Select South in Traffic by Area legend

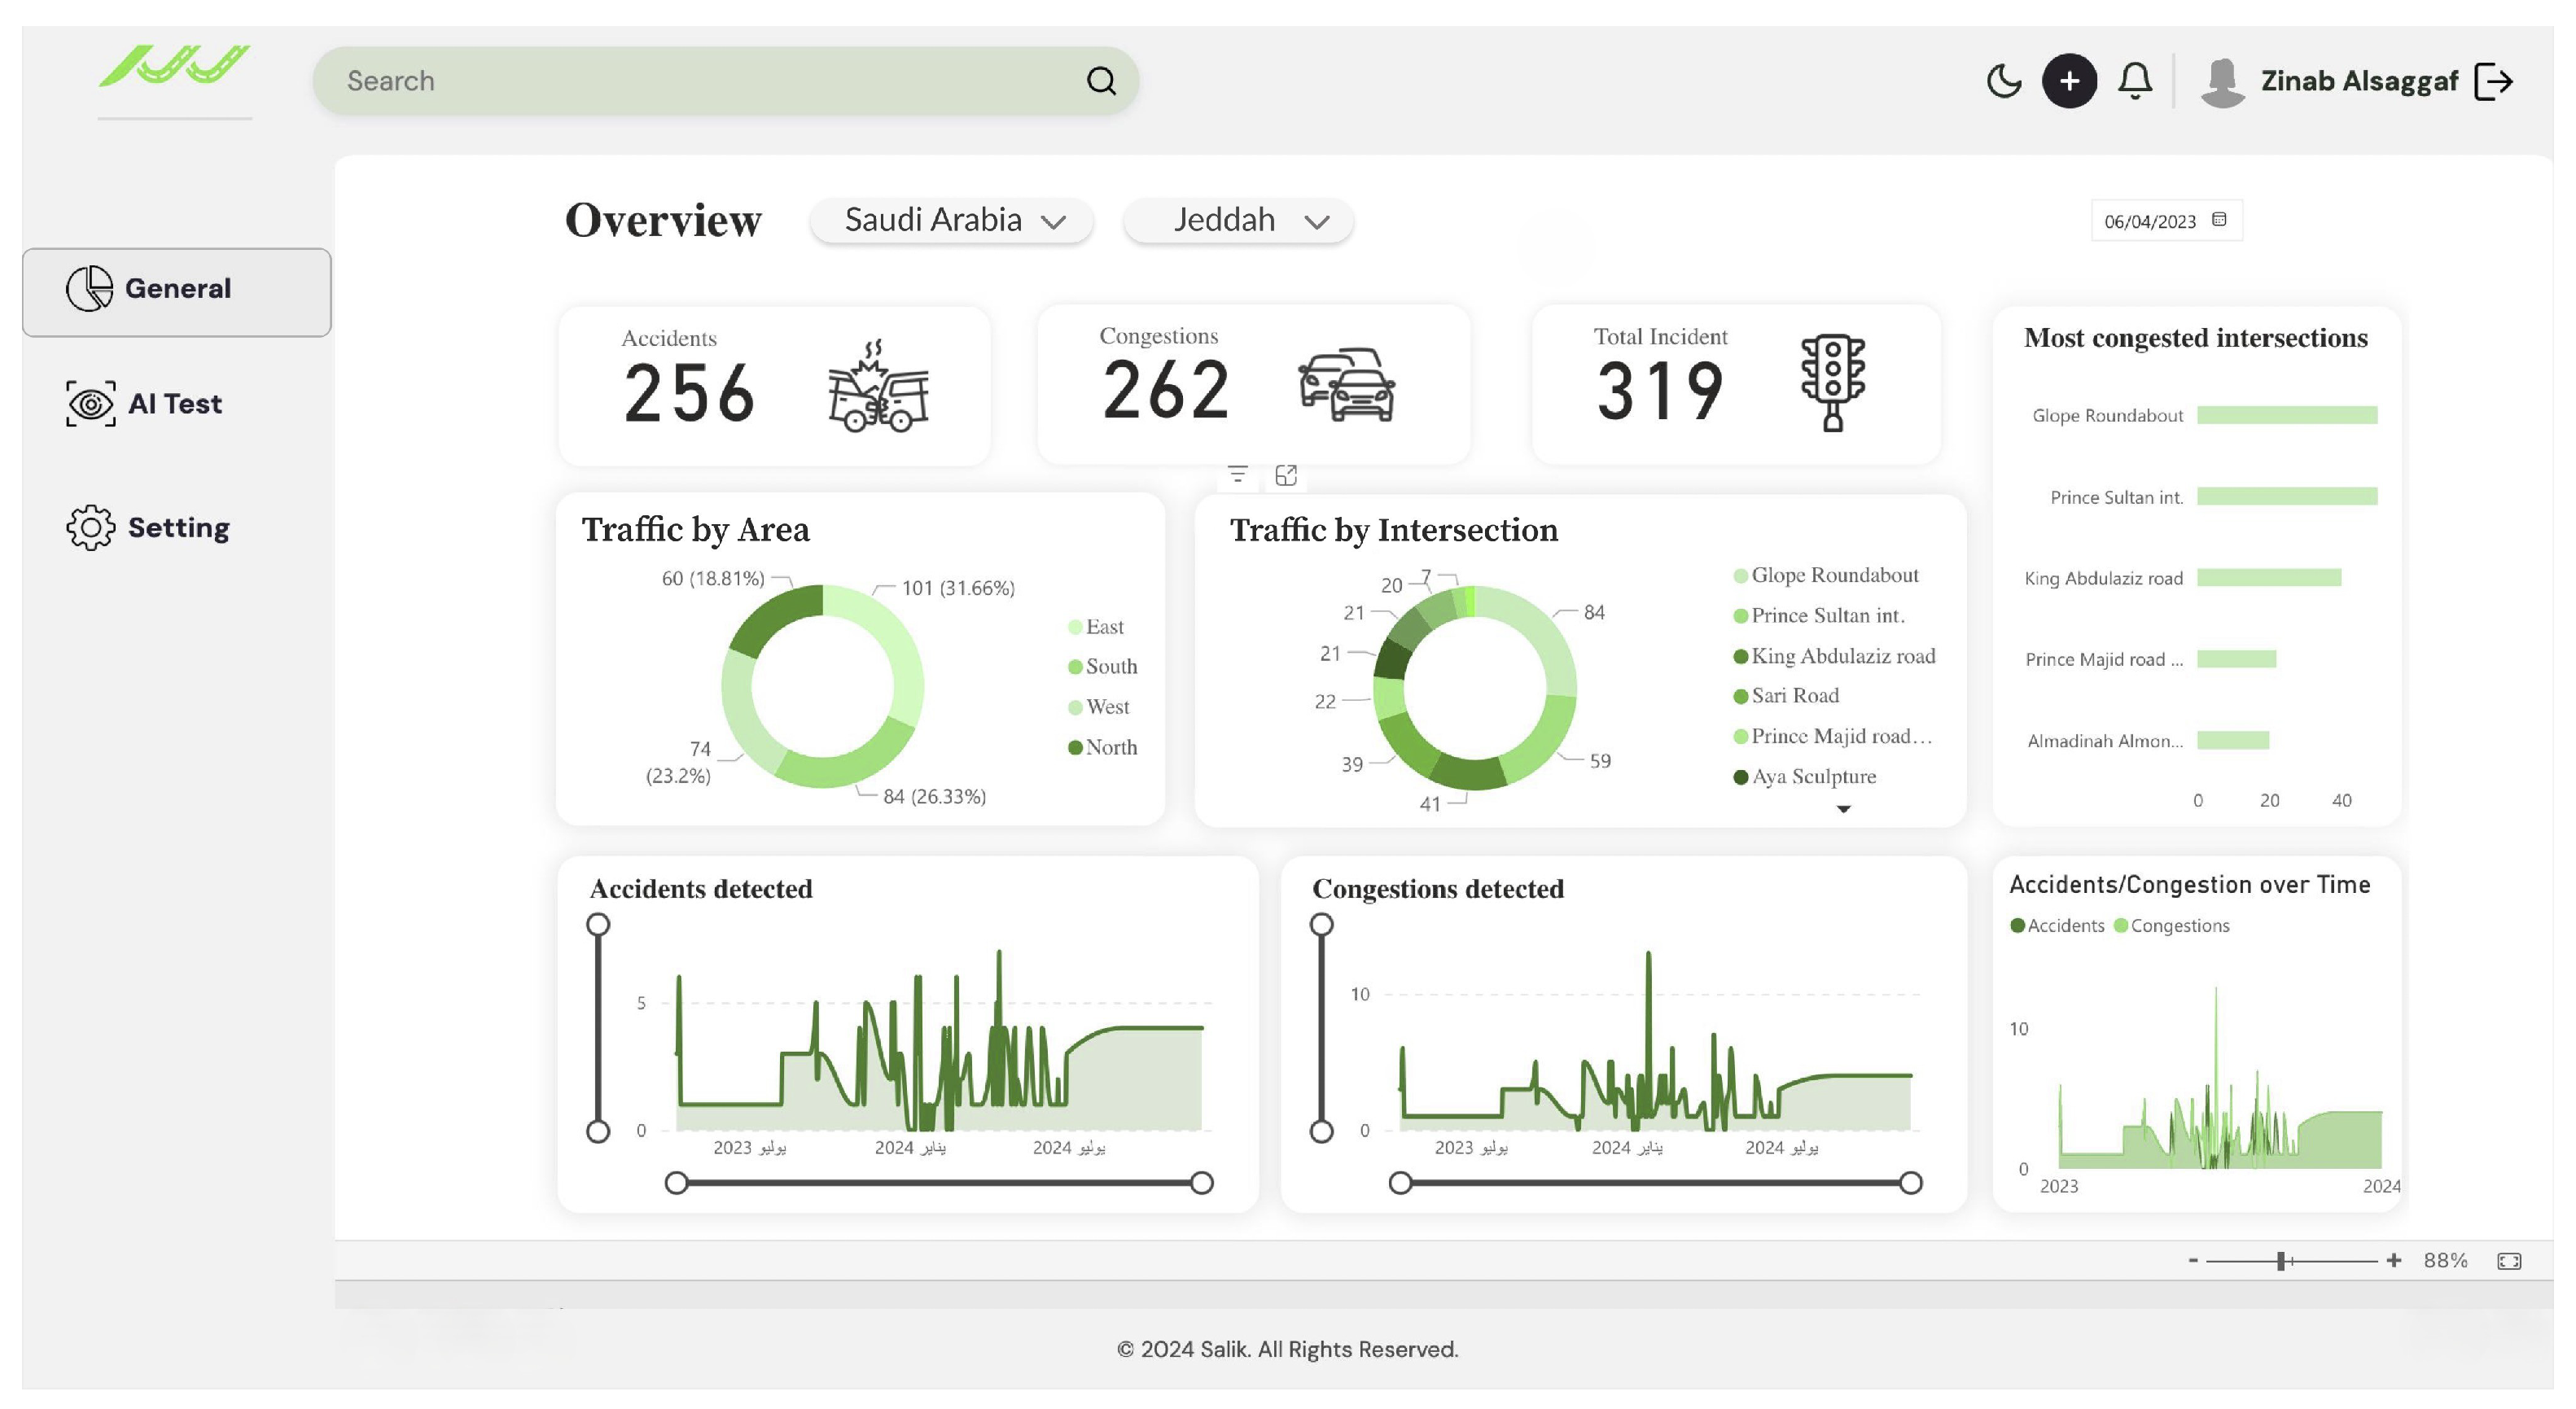(1102, 666)
